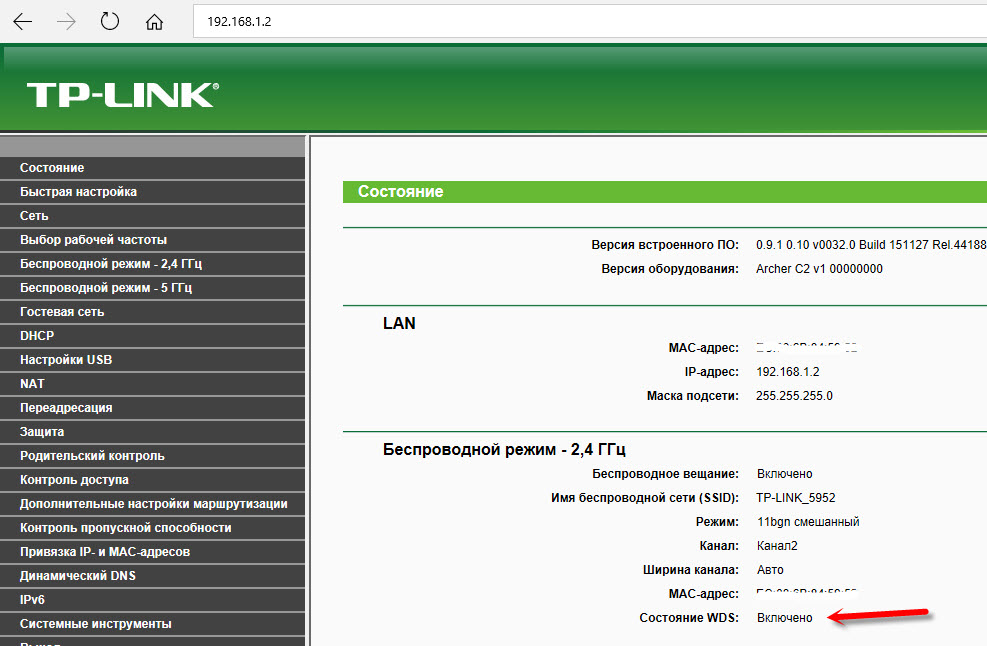This screenshot has height=646, width=987.
Task: Click the Канал label in wireless section
Action: click(719, 546)
